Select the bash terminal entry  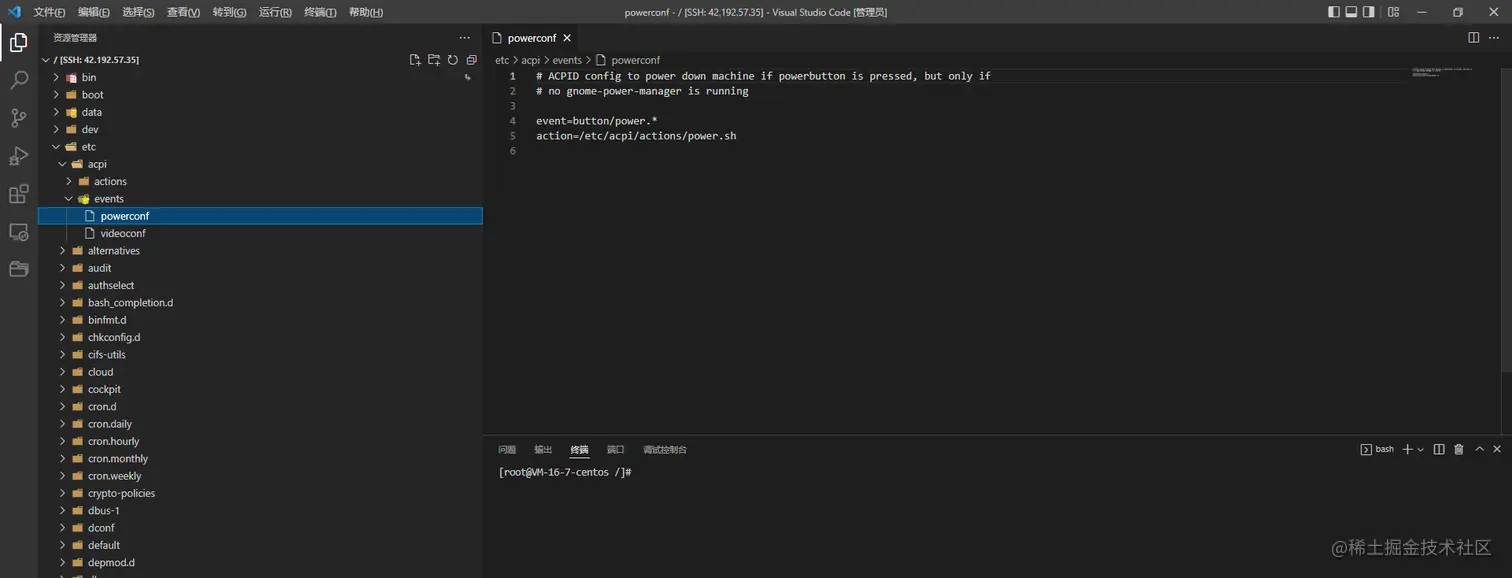1377,449
